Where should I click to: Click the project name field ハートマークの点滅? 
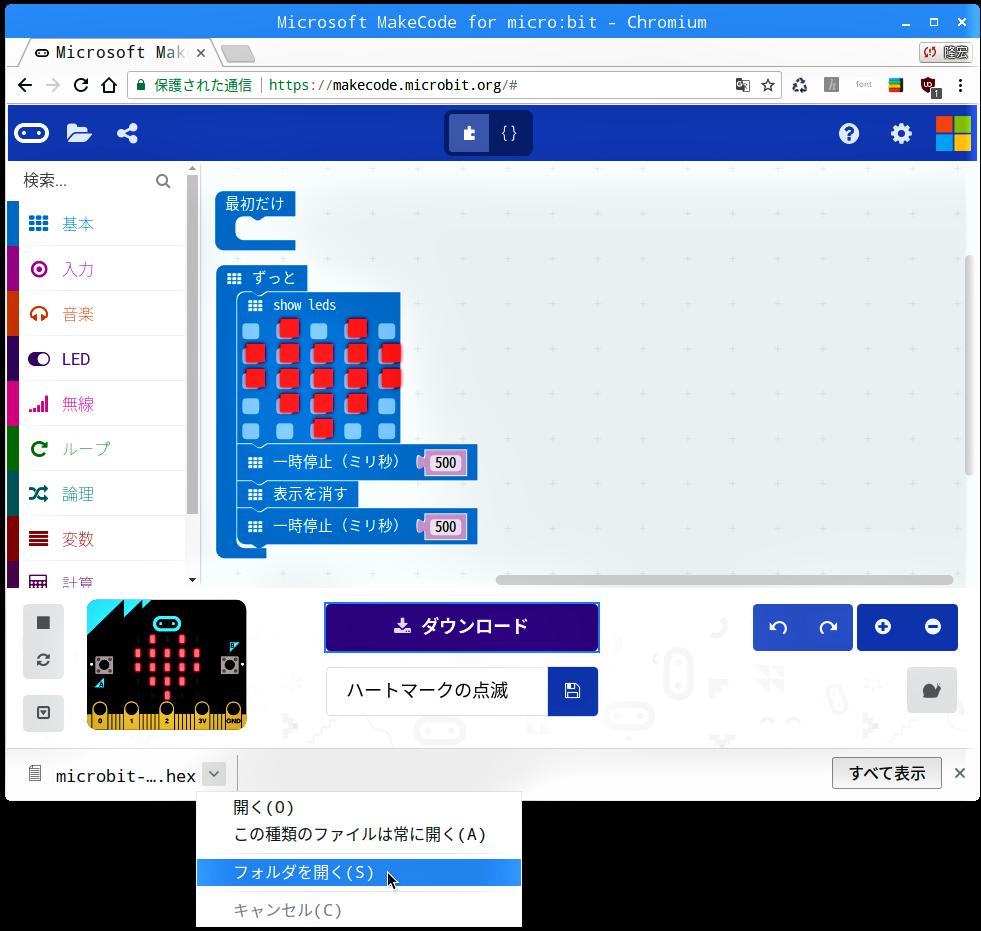[x=437, y=691]
